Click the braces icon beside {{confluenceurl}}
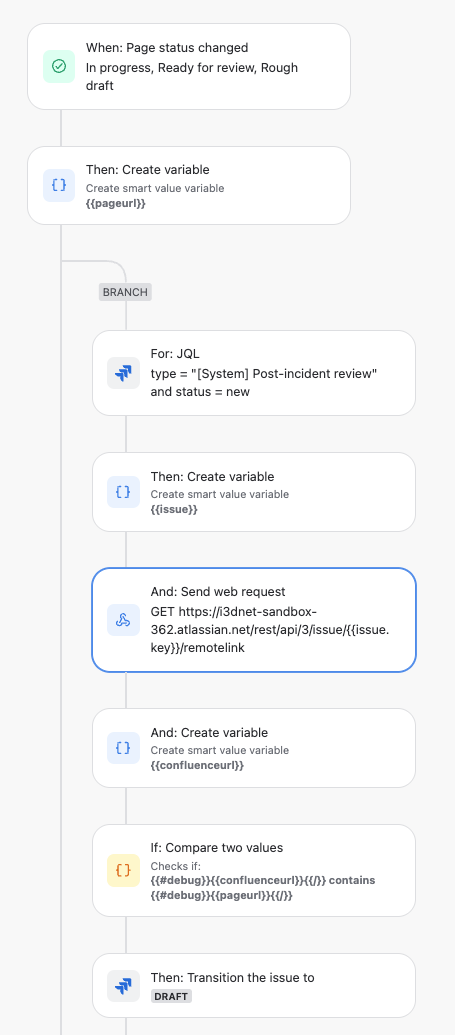 (123, 748)
